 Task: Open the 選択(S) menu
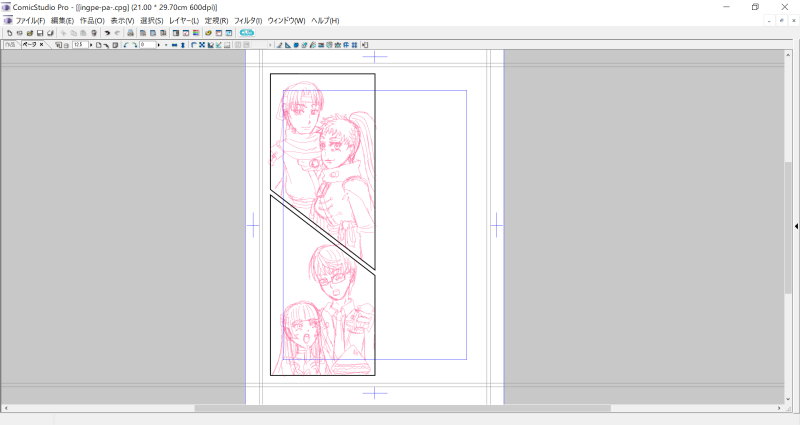(152, 20)
